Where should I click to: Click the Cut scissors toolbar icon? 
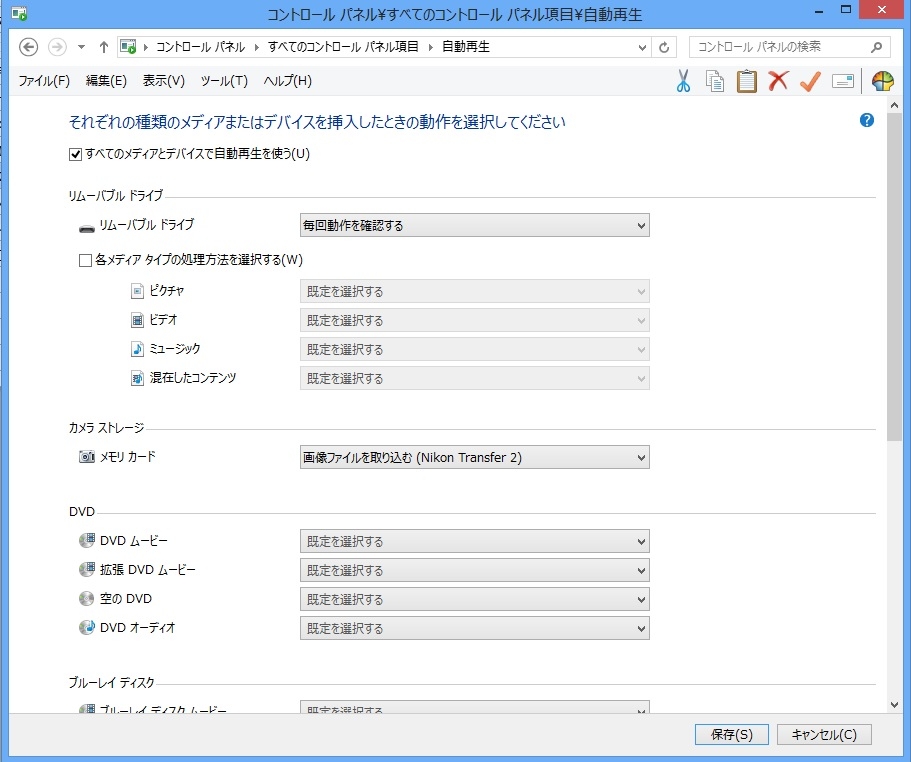(683, 81)
